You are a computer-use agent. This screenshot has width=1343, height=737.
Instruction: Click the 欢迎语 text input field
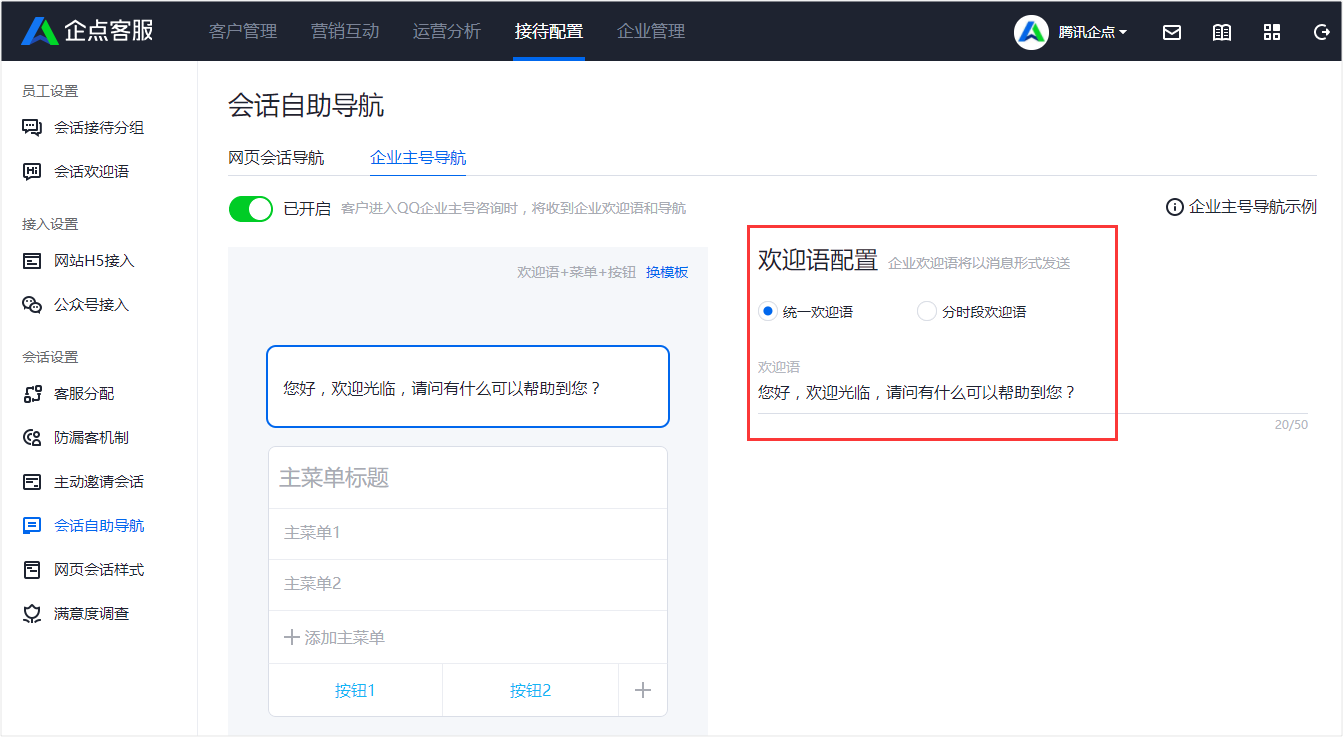[1033, 392]
